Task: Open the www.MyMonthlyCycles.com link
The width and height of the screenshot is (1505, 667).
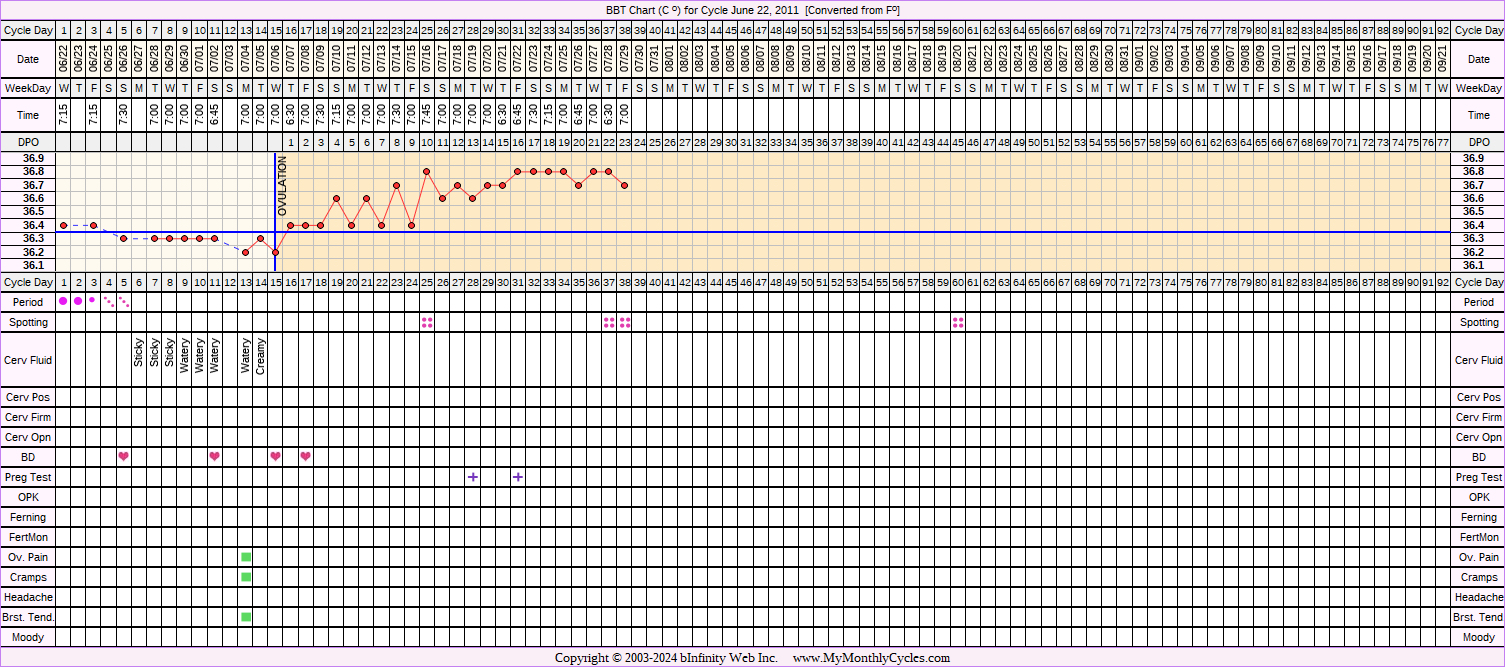Action: point(871,658)
